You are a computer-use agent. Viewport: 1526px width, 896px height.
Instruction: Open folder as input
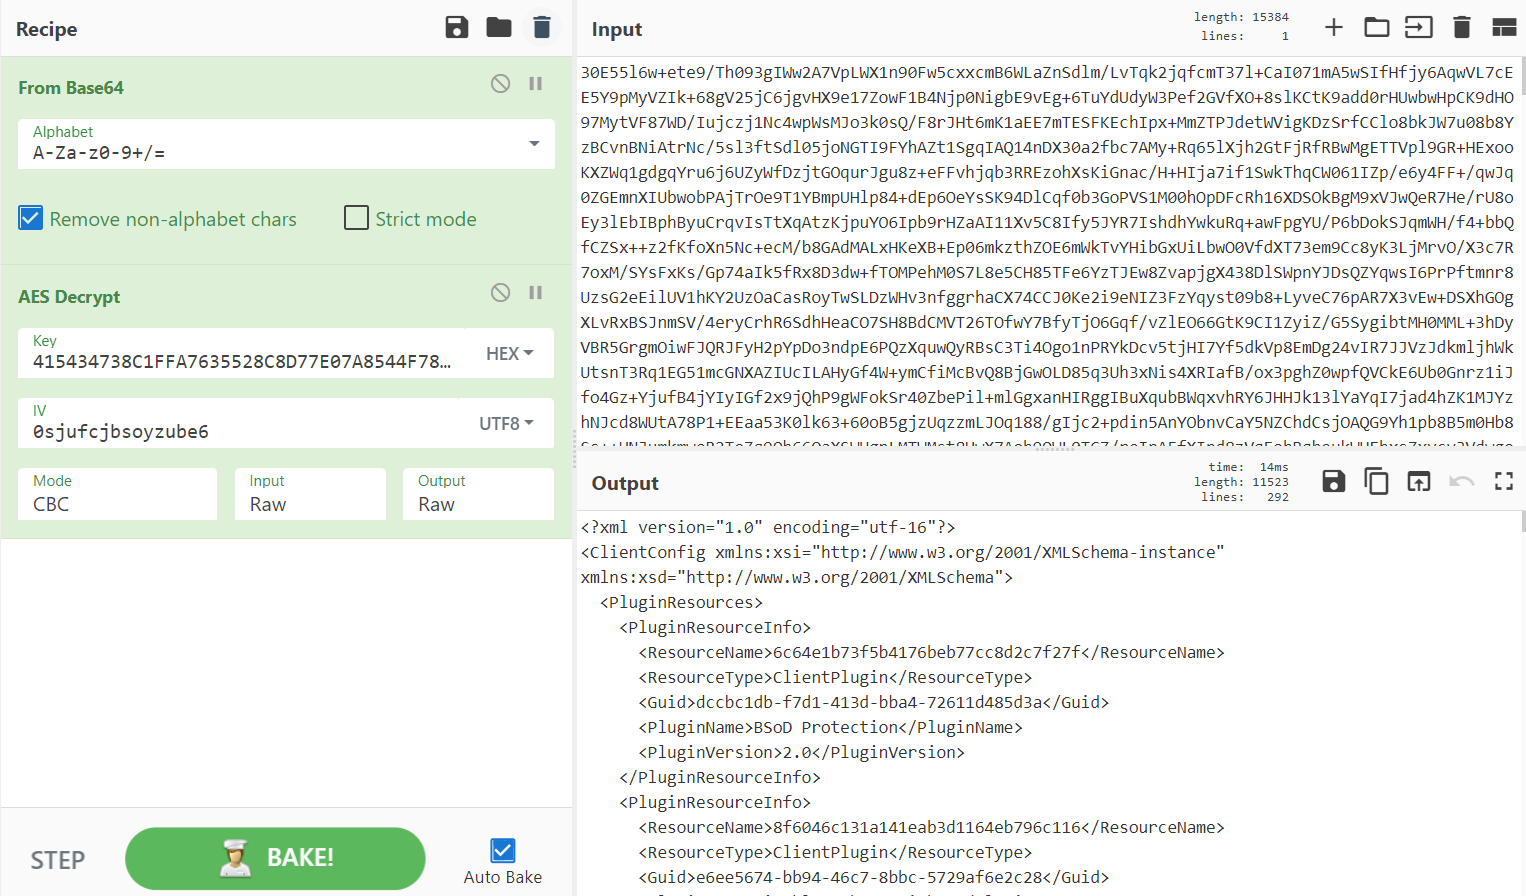click(x=1377, y=27)
